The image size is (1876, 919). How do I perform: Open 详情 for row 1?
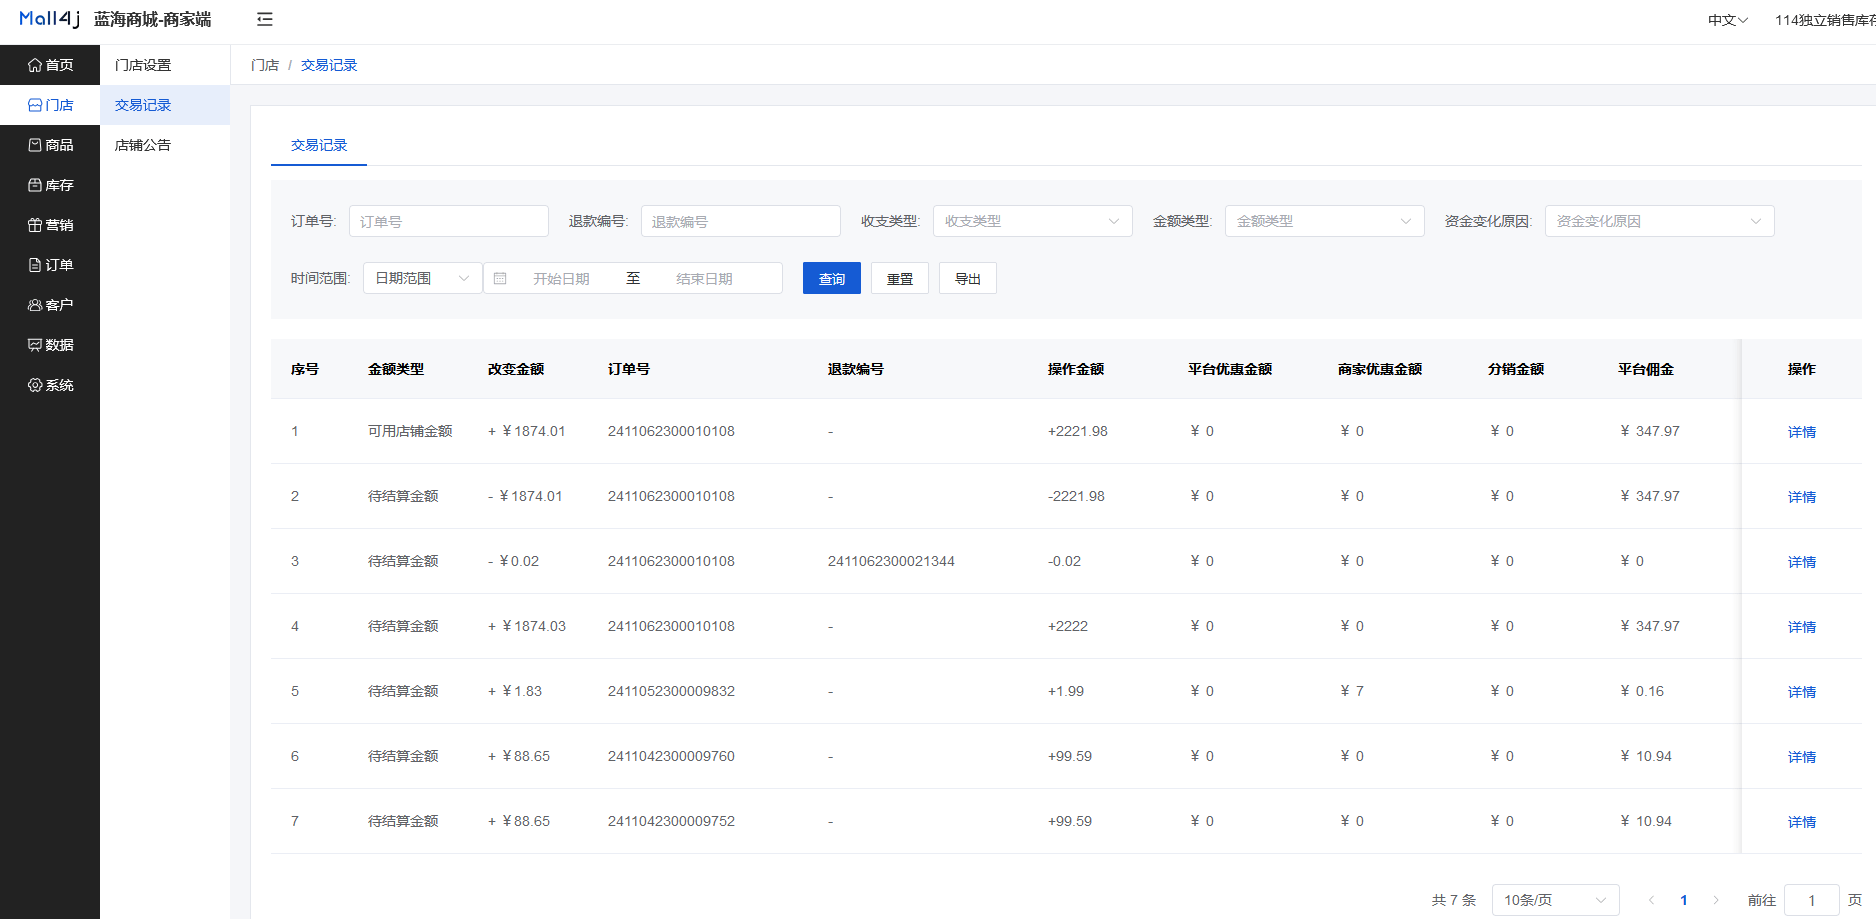1802,432
